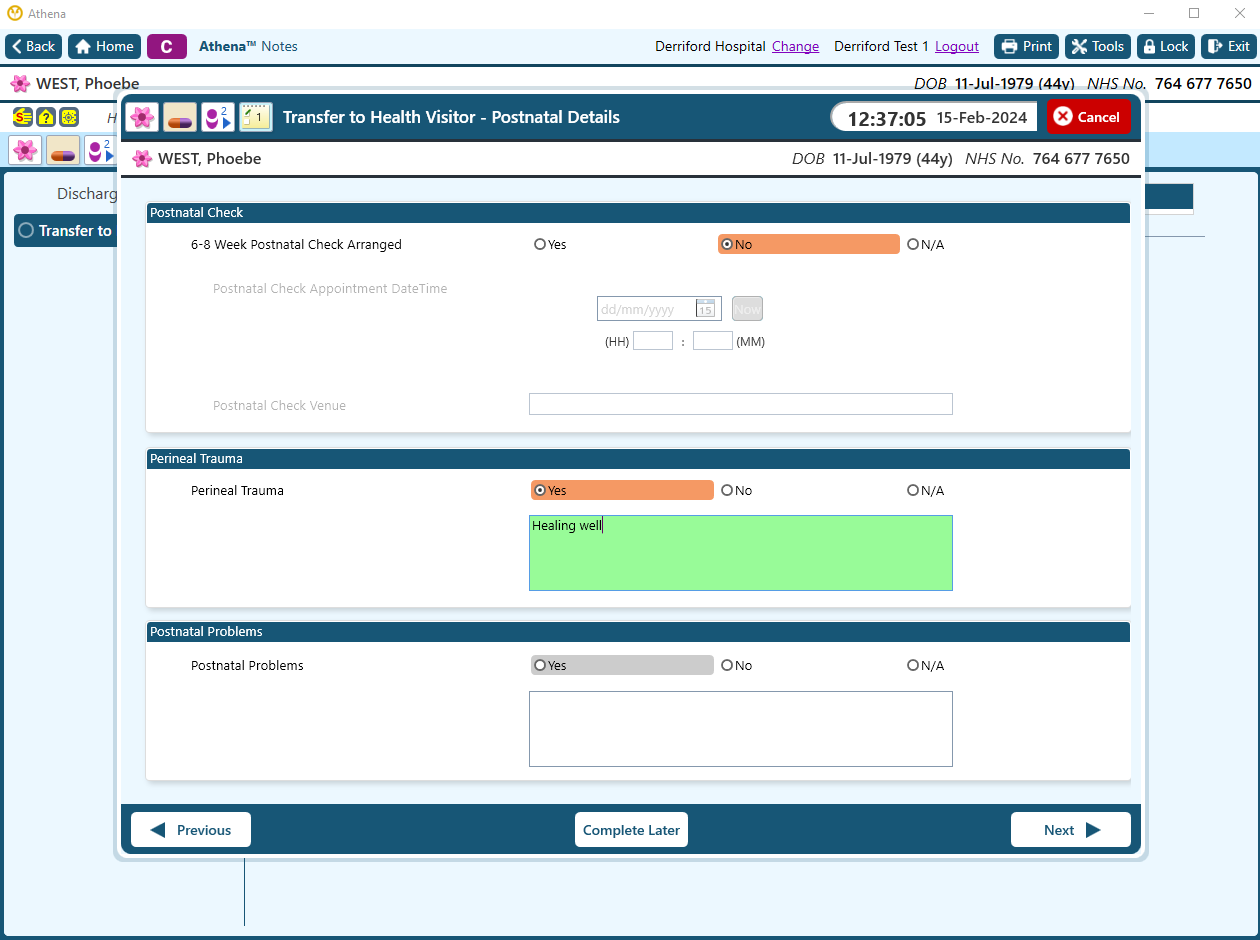
Task: Select No for Postnatal Check Arranged
Action: (808, 244)
